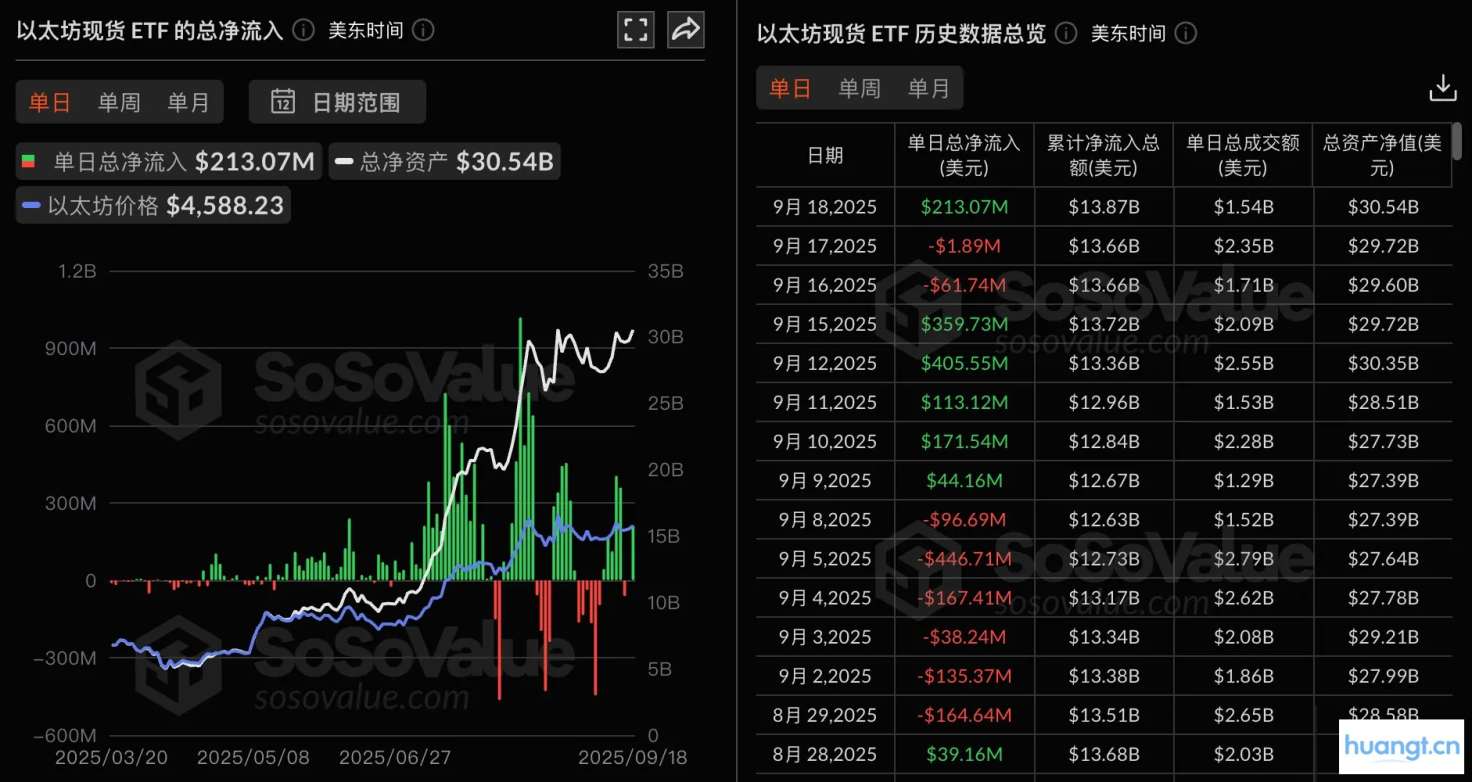
Task: Toggle 单日总净流入 series in chart legend
Action: [168, 162]
